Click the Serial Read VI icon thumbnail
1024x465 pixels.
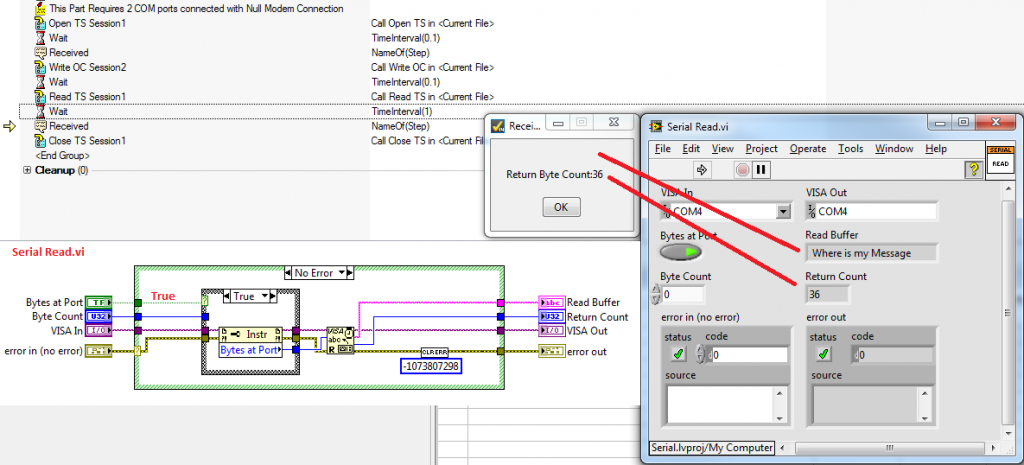tap(1000, 160)
